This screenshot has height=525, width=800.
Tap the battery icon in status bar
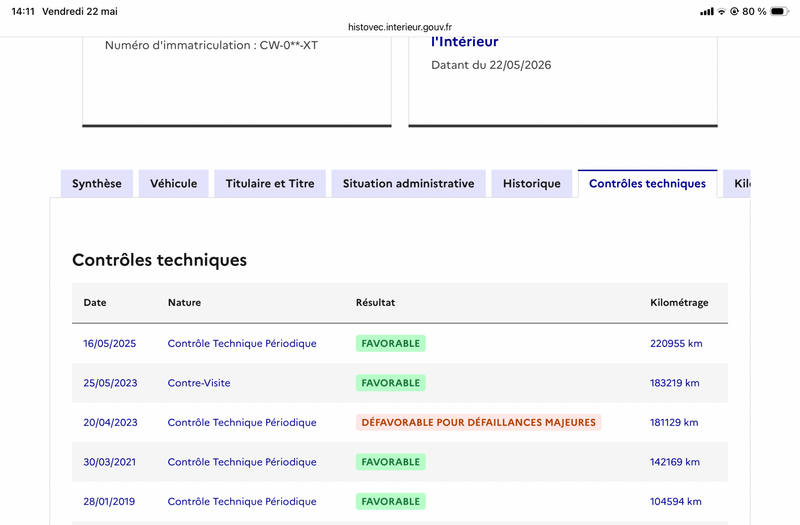coord(780,11)
